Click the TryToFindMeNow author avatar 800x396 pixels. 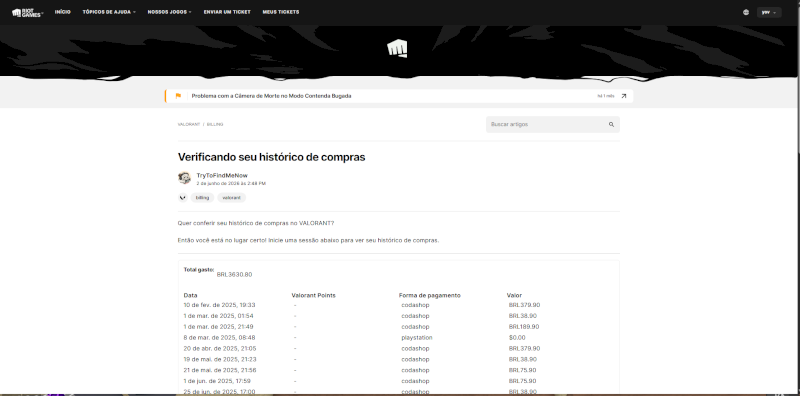(184, 178)
